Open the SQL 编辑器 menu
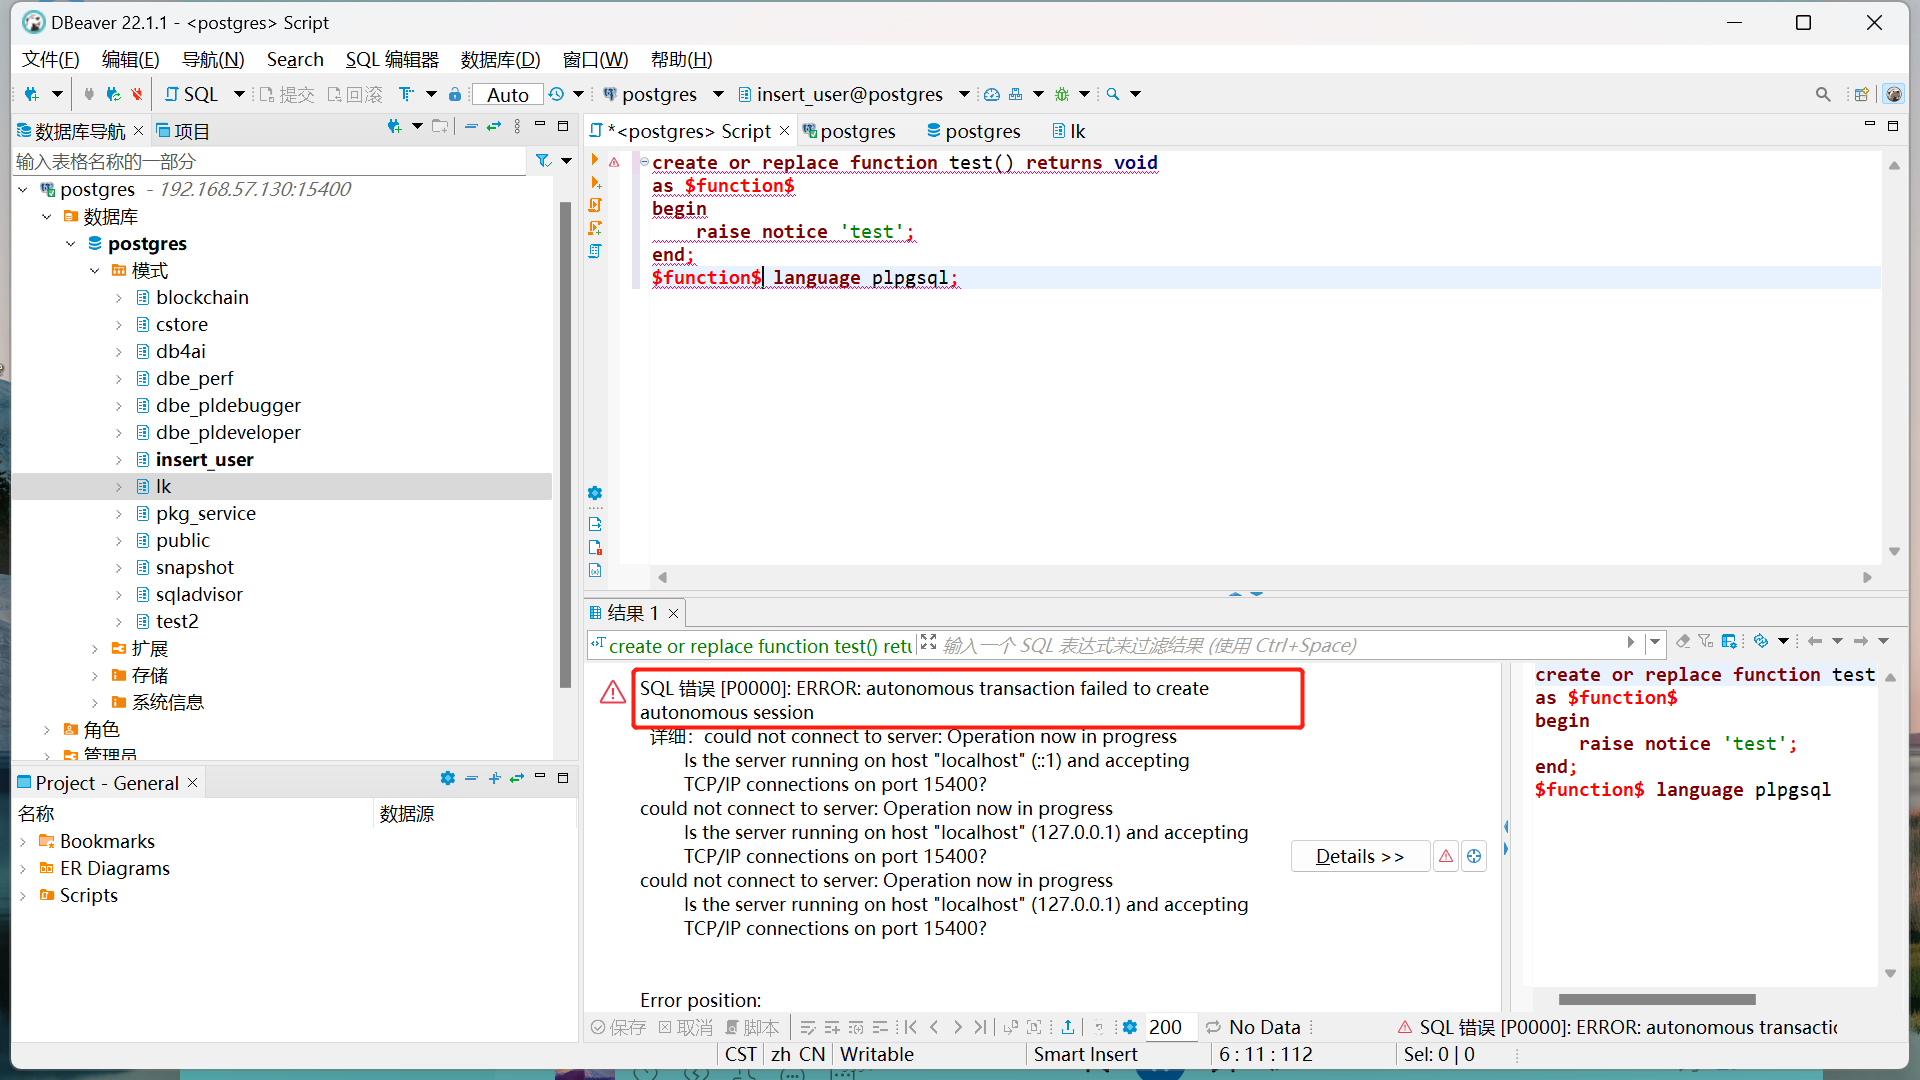The width and height of the screenshot is (1920, 1080). (x=392, y=59)
